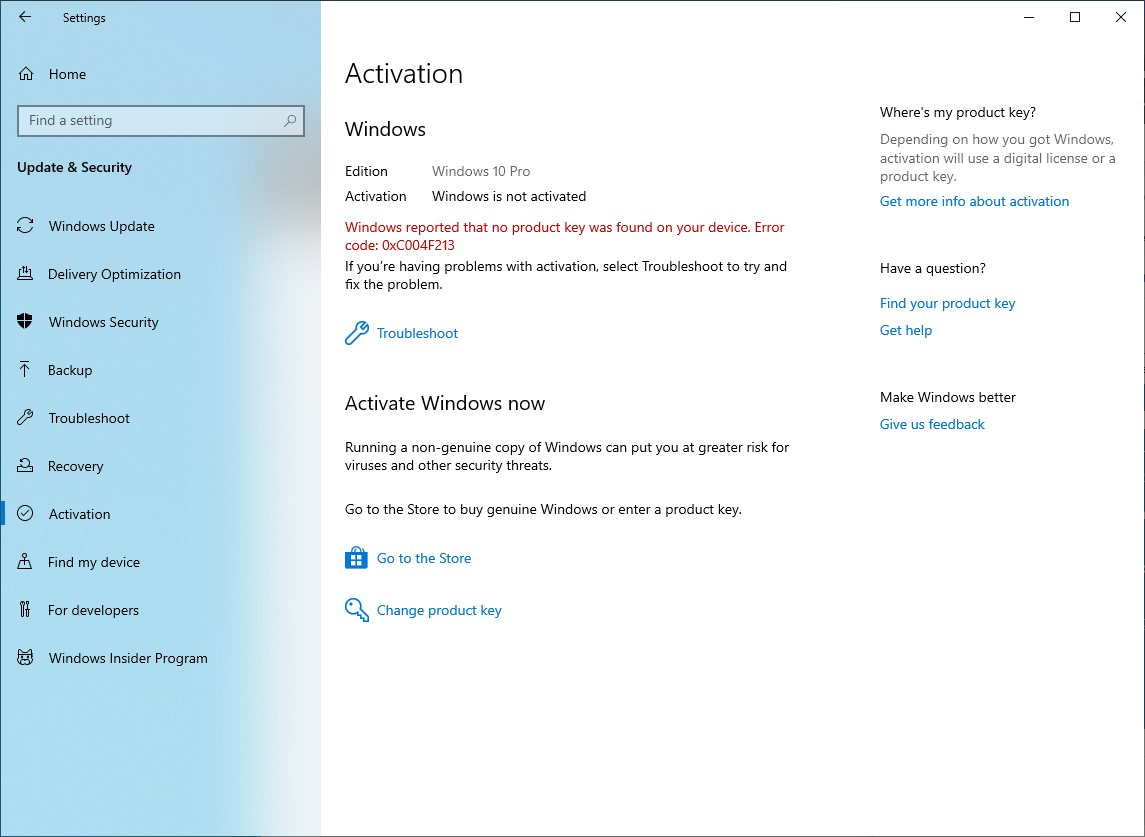Viewport: 1145px width, 837px height.
Task: Click the sidebar Troubleshoot wrench icon
Action: click(25, 418)
